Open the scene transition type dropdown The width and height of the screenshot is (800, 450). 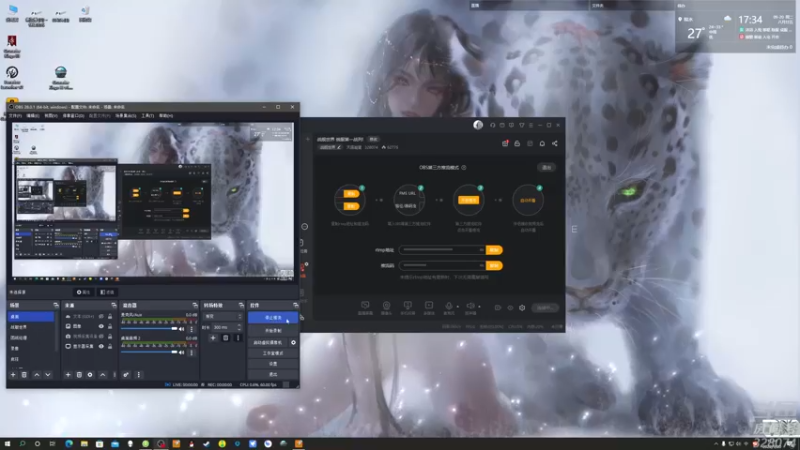[223, 317]
